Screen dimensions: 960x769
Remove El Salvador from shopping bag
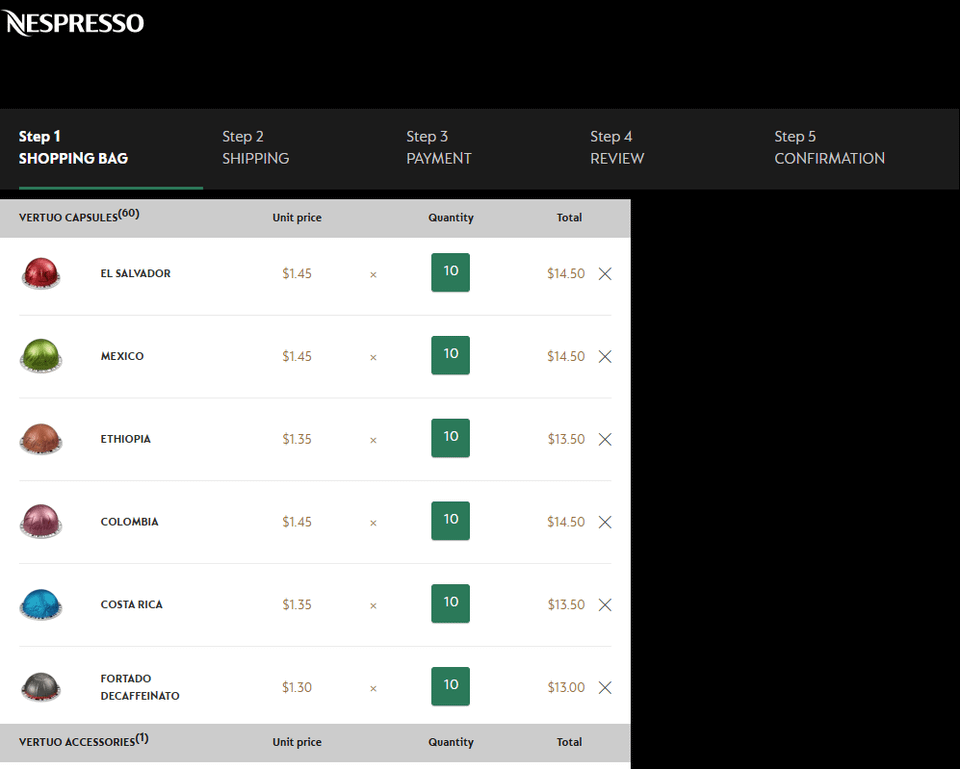click(605, 274)
